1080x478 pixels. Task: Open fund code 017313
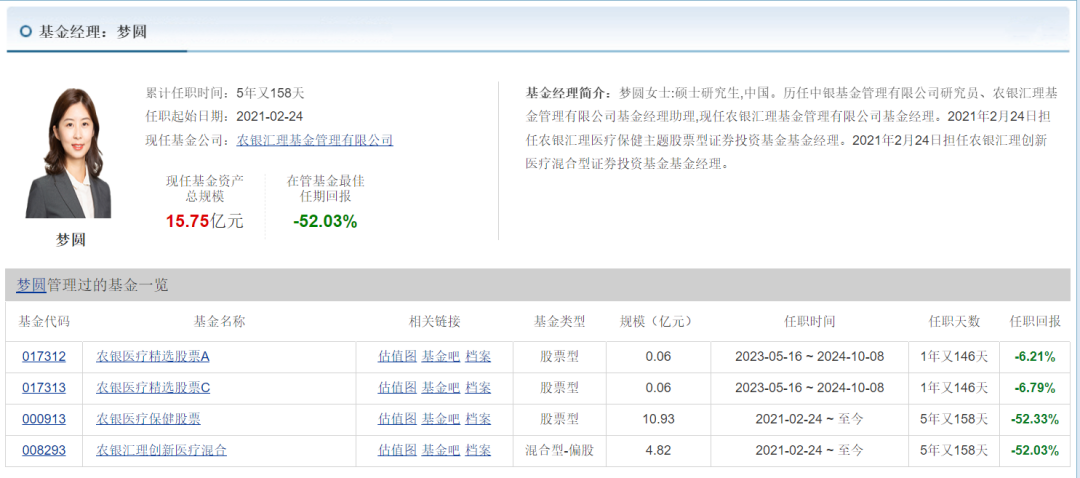pos(44,388)
